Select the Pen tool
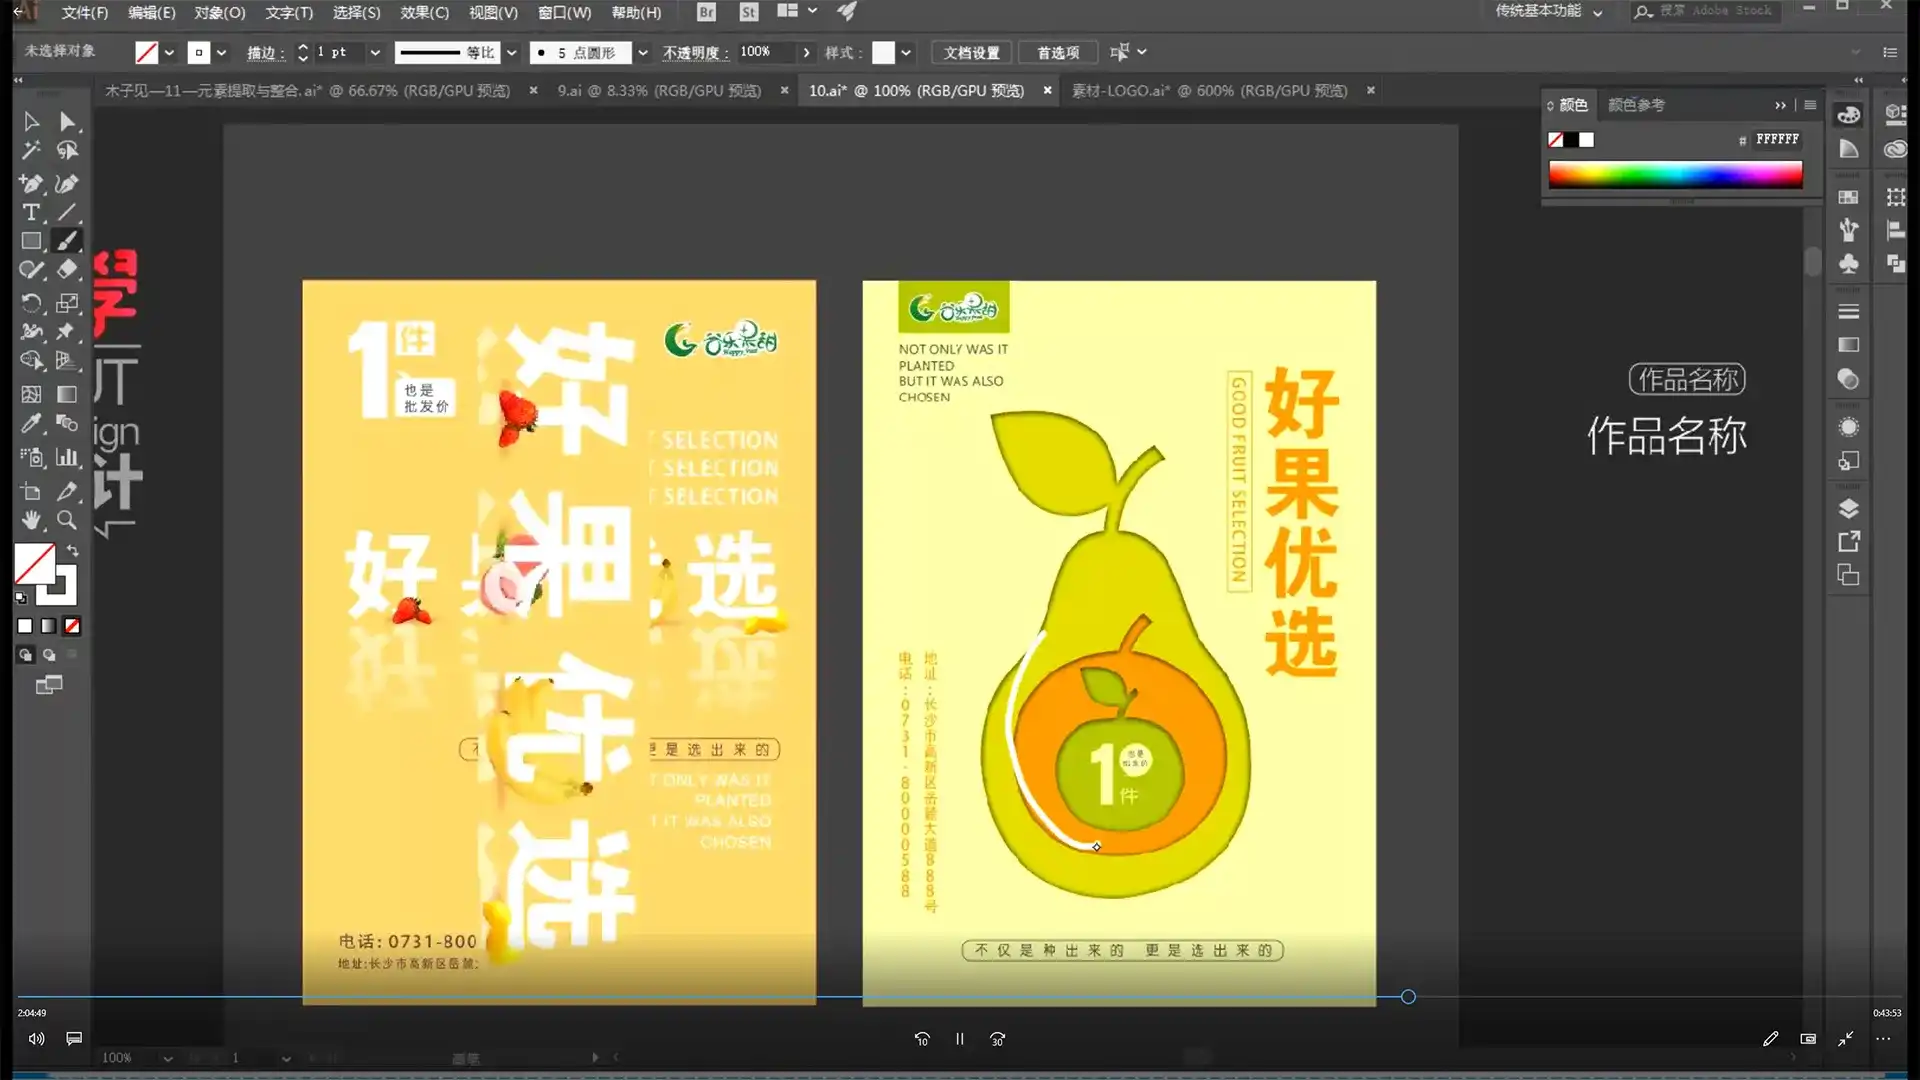 click(31, 184)
